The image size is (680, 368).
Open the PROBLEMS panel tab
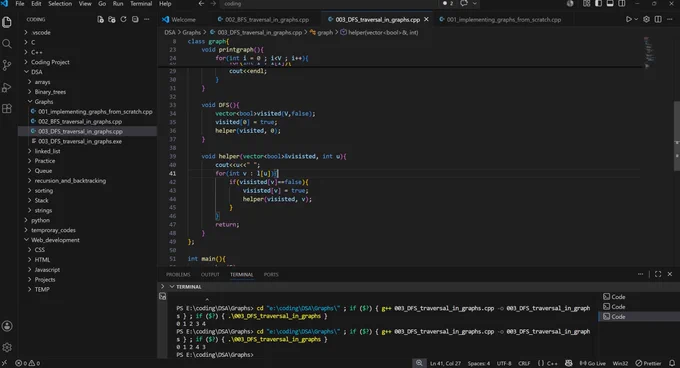(178, 274)
